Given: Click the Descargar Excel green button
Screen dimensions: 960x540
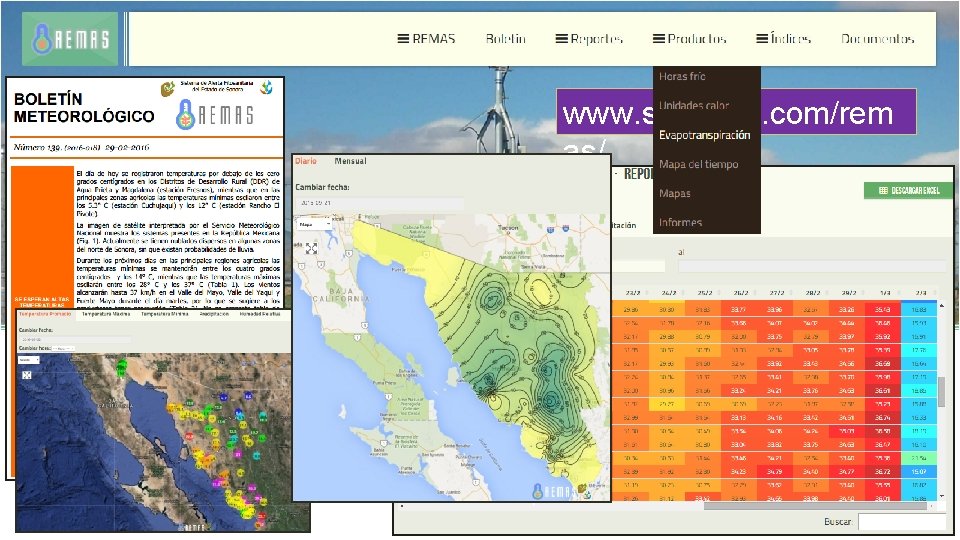Looking at the screenshot, I should 909,190.
